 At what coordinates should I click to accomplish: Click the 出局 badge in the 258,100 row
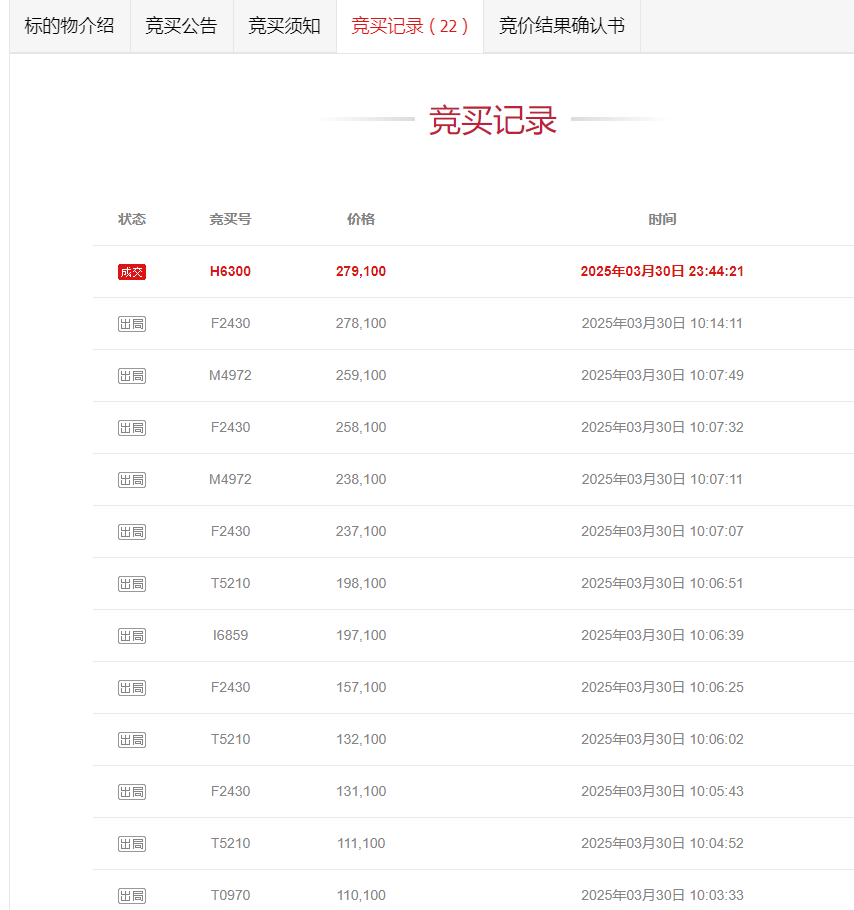(132, 428)
